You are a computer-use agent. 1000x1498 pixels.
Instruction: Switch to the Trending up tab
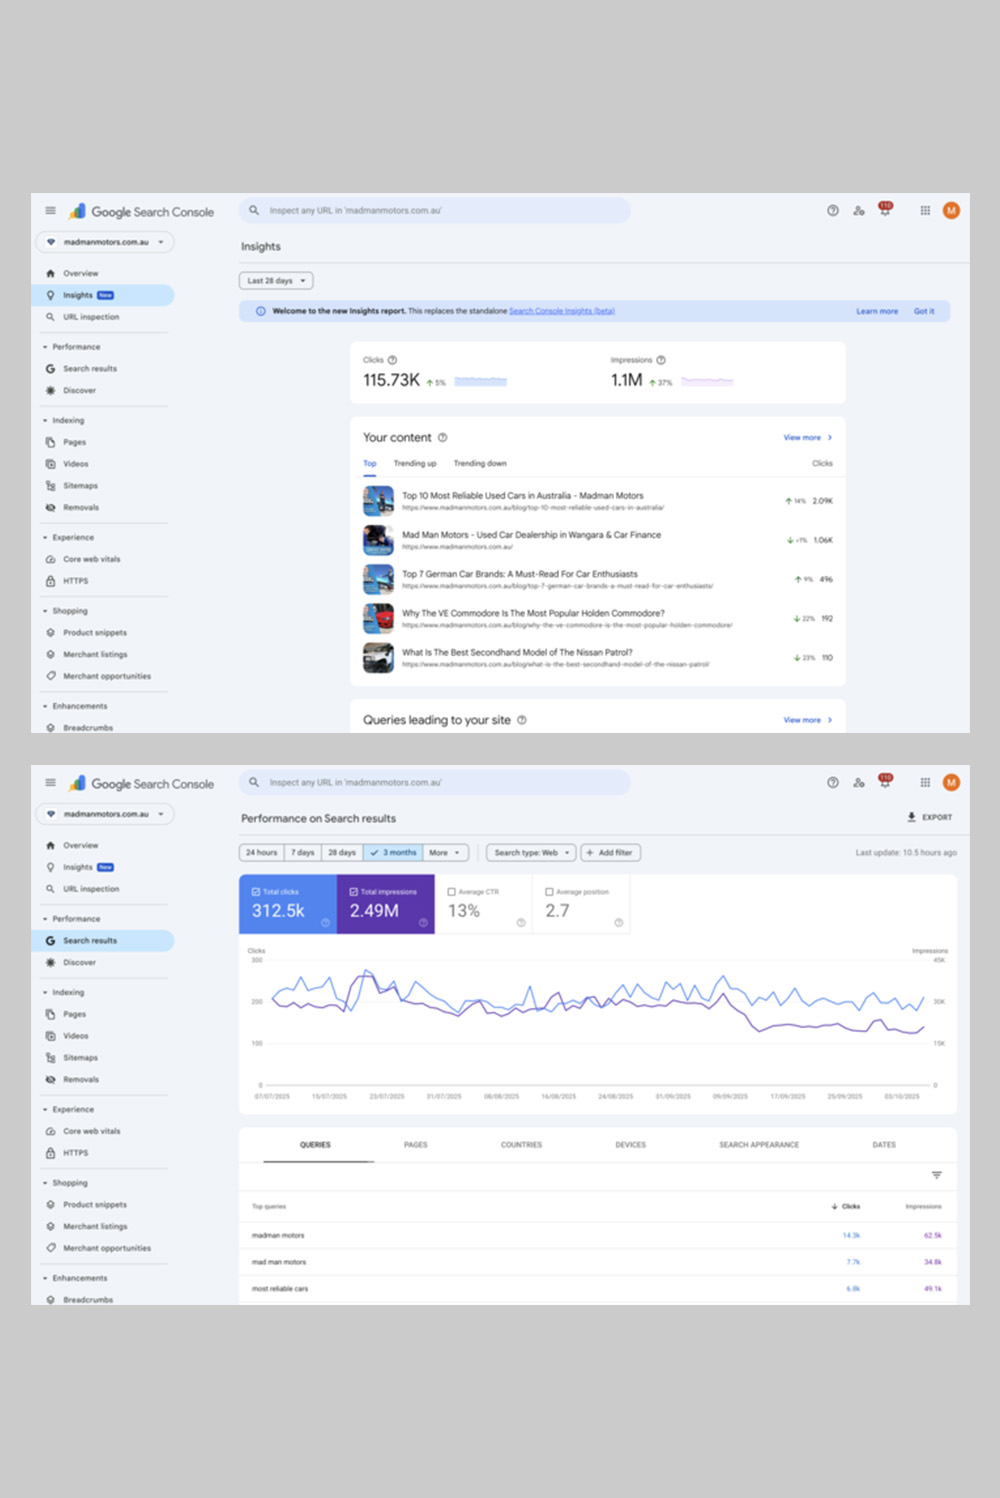click(415, 464)
